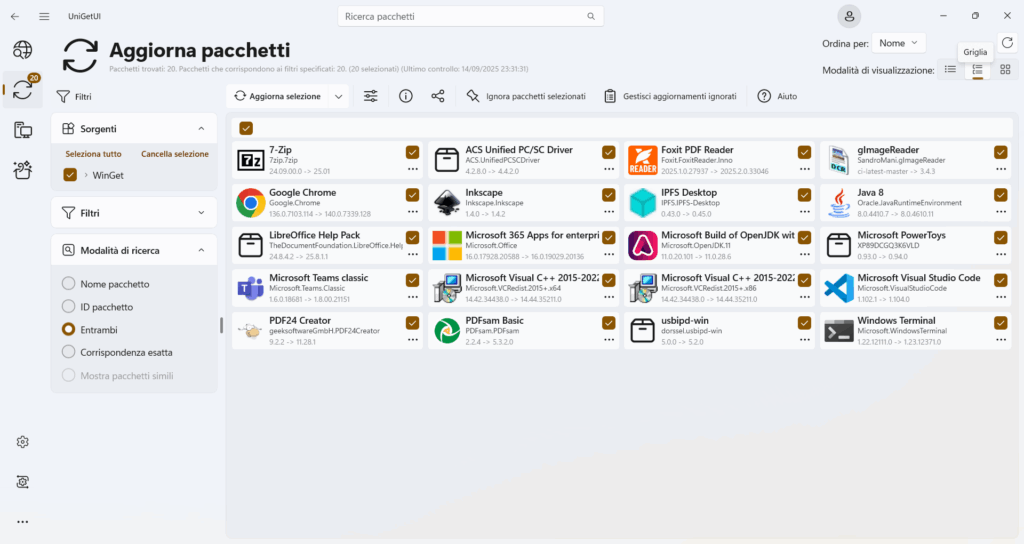The width and height of the screenshot is (1024, 544).
Task: Select the PDF24 Creator package name
Action: pos(300,321)
